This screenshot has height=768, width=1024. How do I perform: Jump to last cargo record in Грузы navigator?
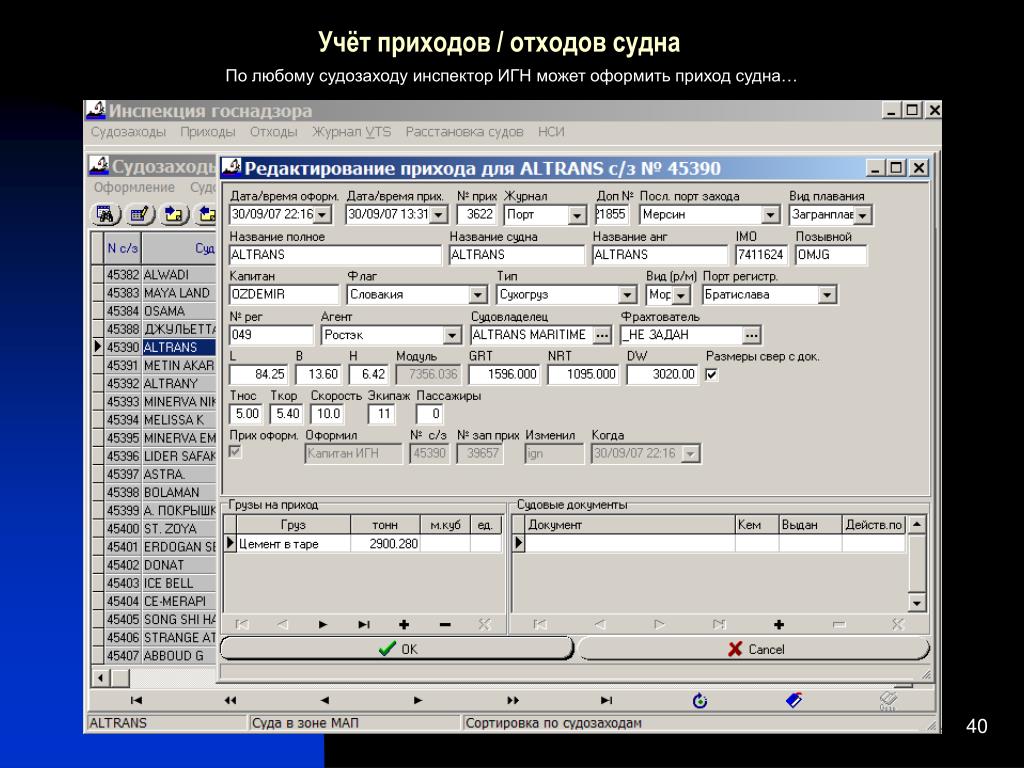click(364, 625)
